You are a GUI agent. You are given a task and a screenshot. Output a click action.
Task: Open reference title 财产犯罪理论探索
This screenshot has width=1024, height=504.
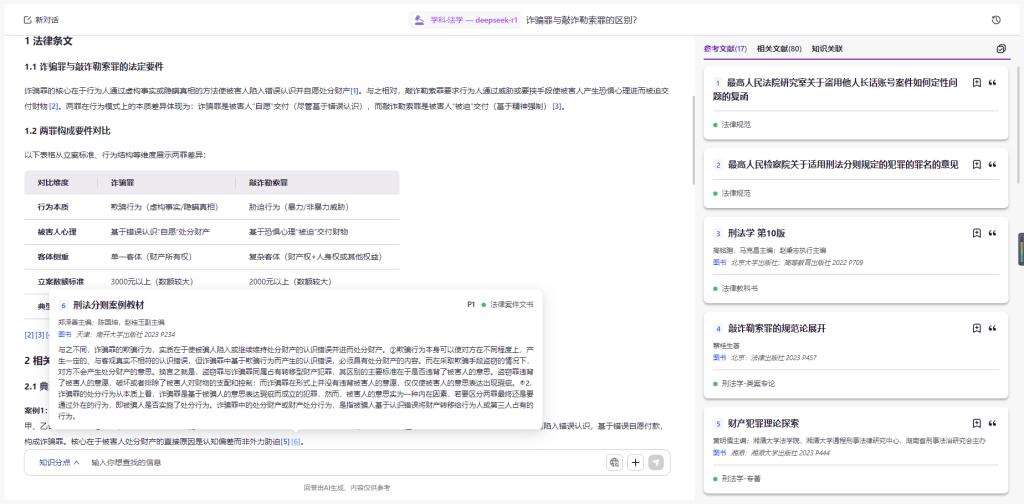(x=763, y=423)
